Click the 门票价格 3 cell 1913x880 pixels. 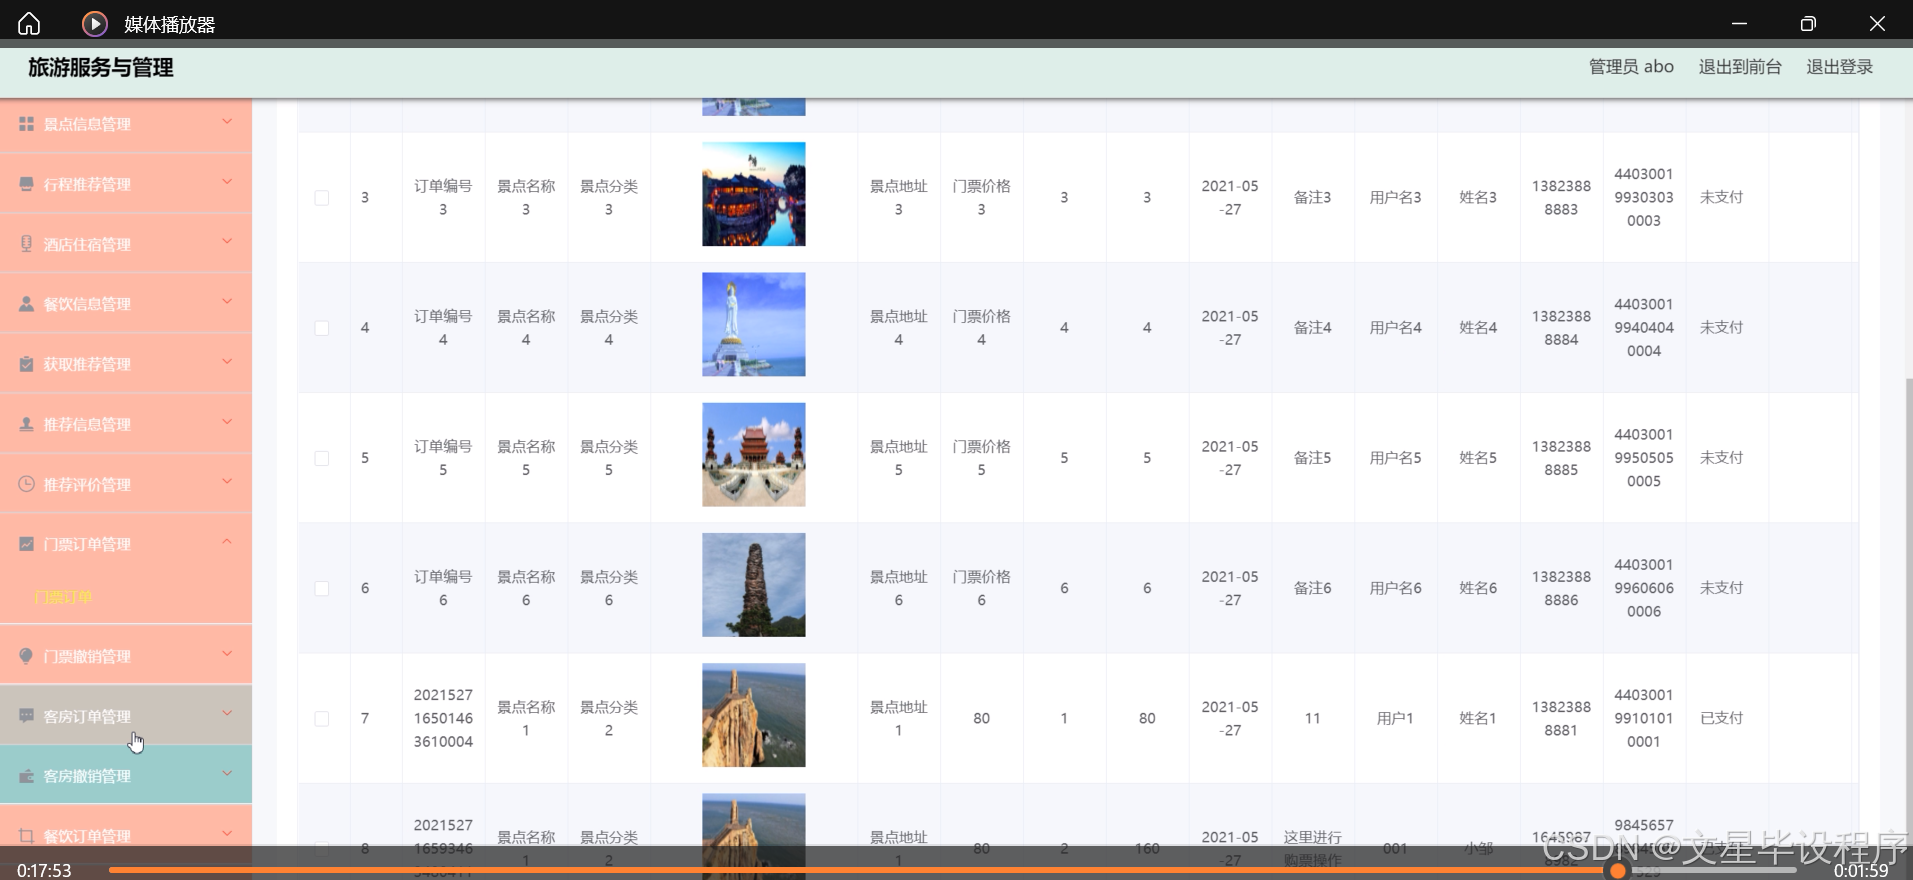(982, 198)
